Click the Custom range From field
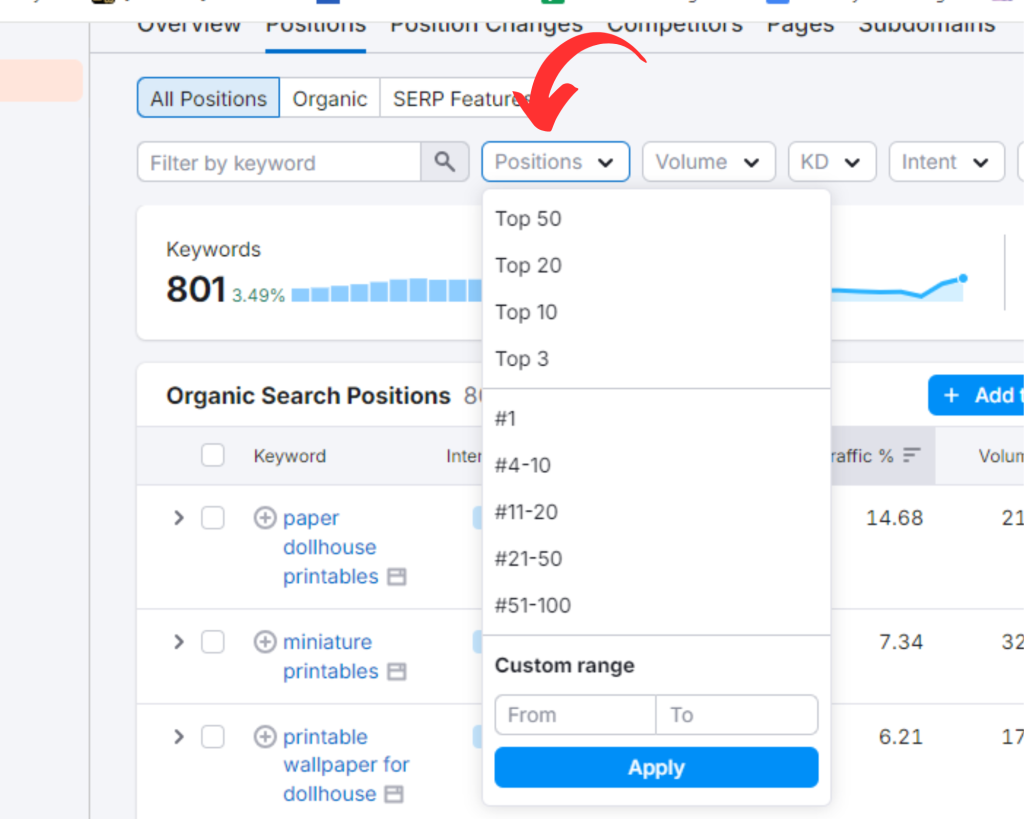The image size is (1024, 819). (575, 715)
